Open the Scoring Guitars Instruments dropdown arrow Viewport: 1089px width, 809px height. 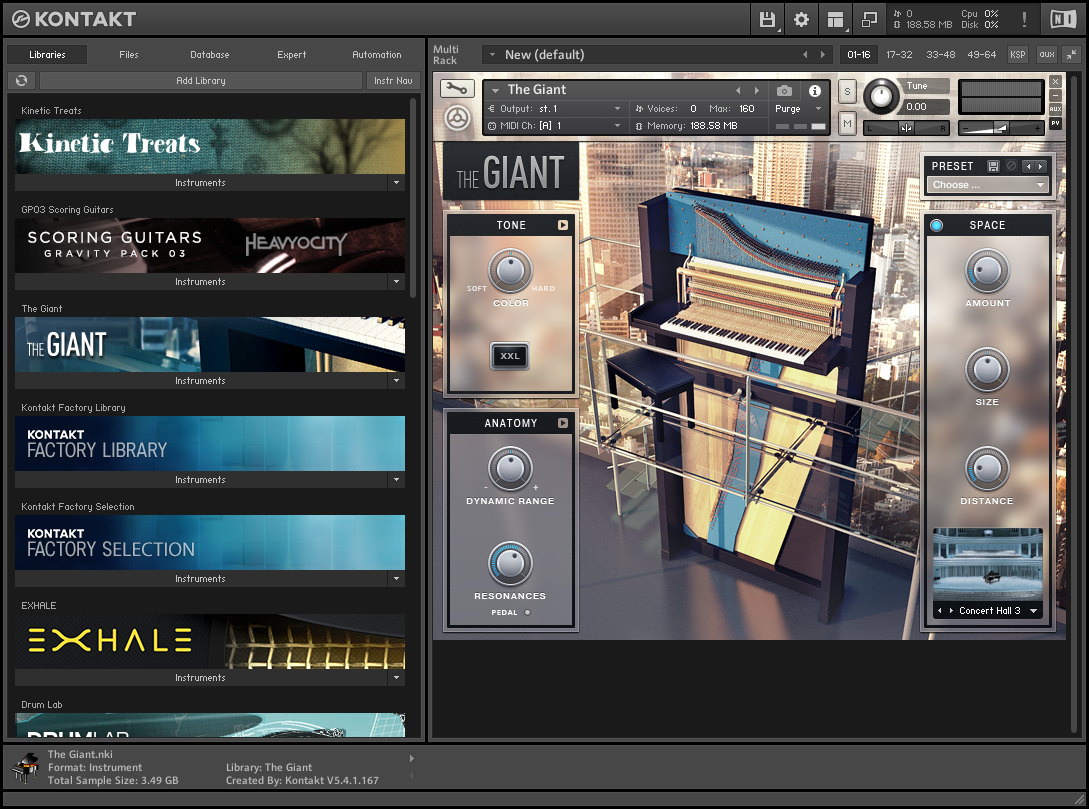coord(397,282)
